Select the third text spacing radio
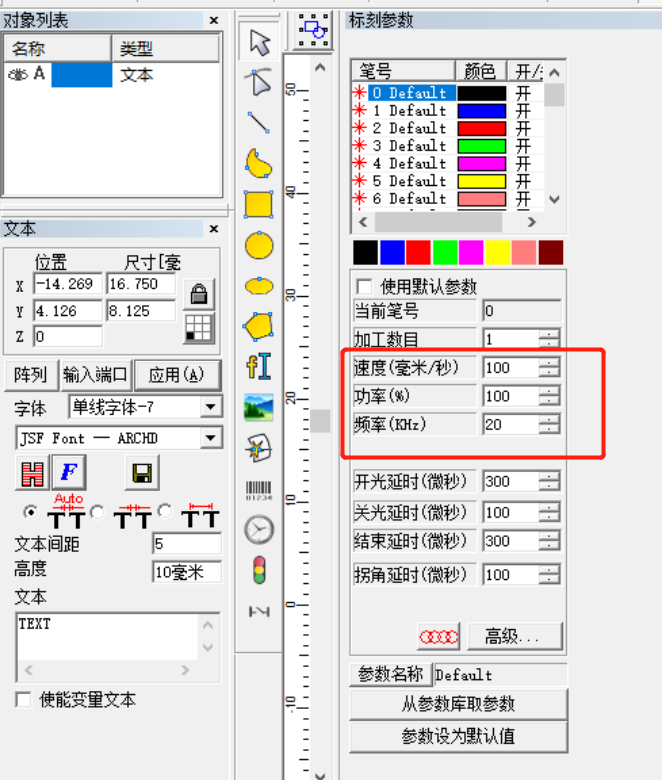The height and width of the screenshot is (780, 662). tap(165, 511)
